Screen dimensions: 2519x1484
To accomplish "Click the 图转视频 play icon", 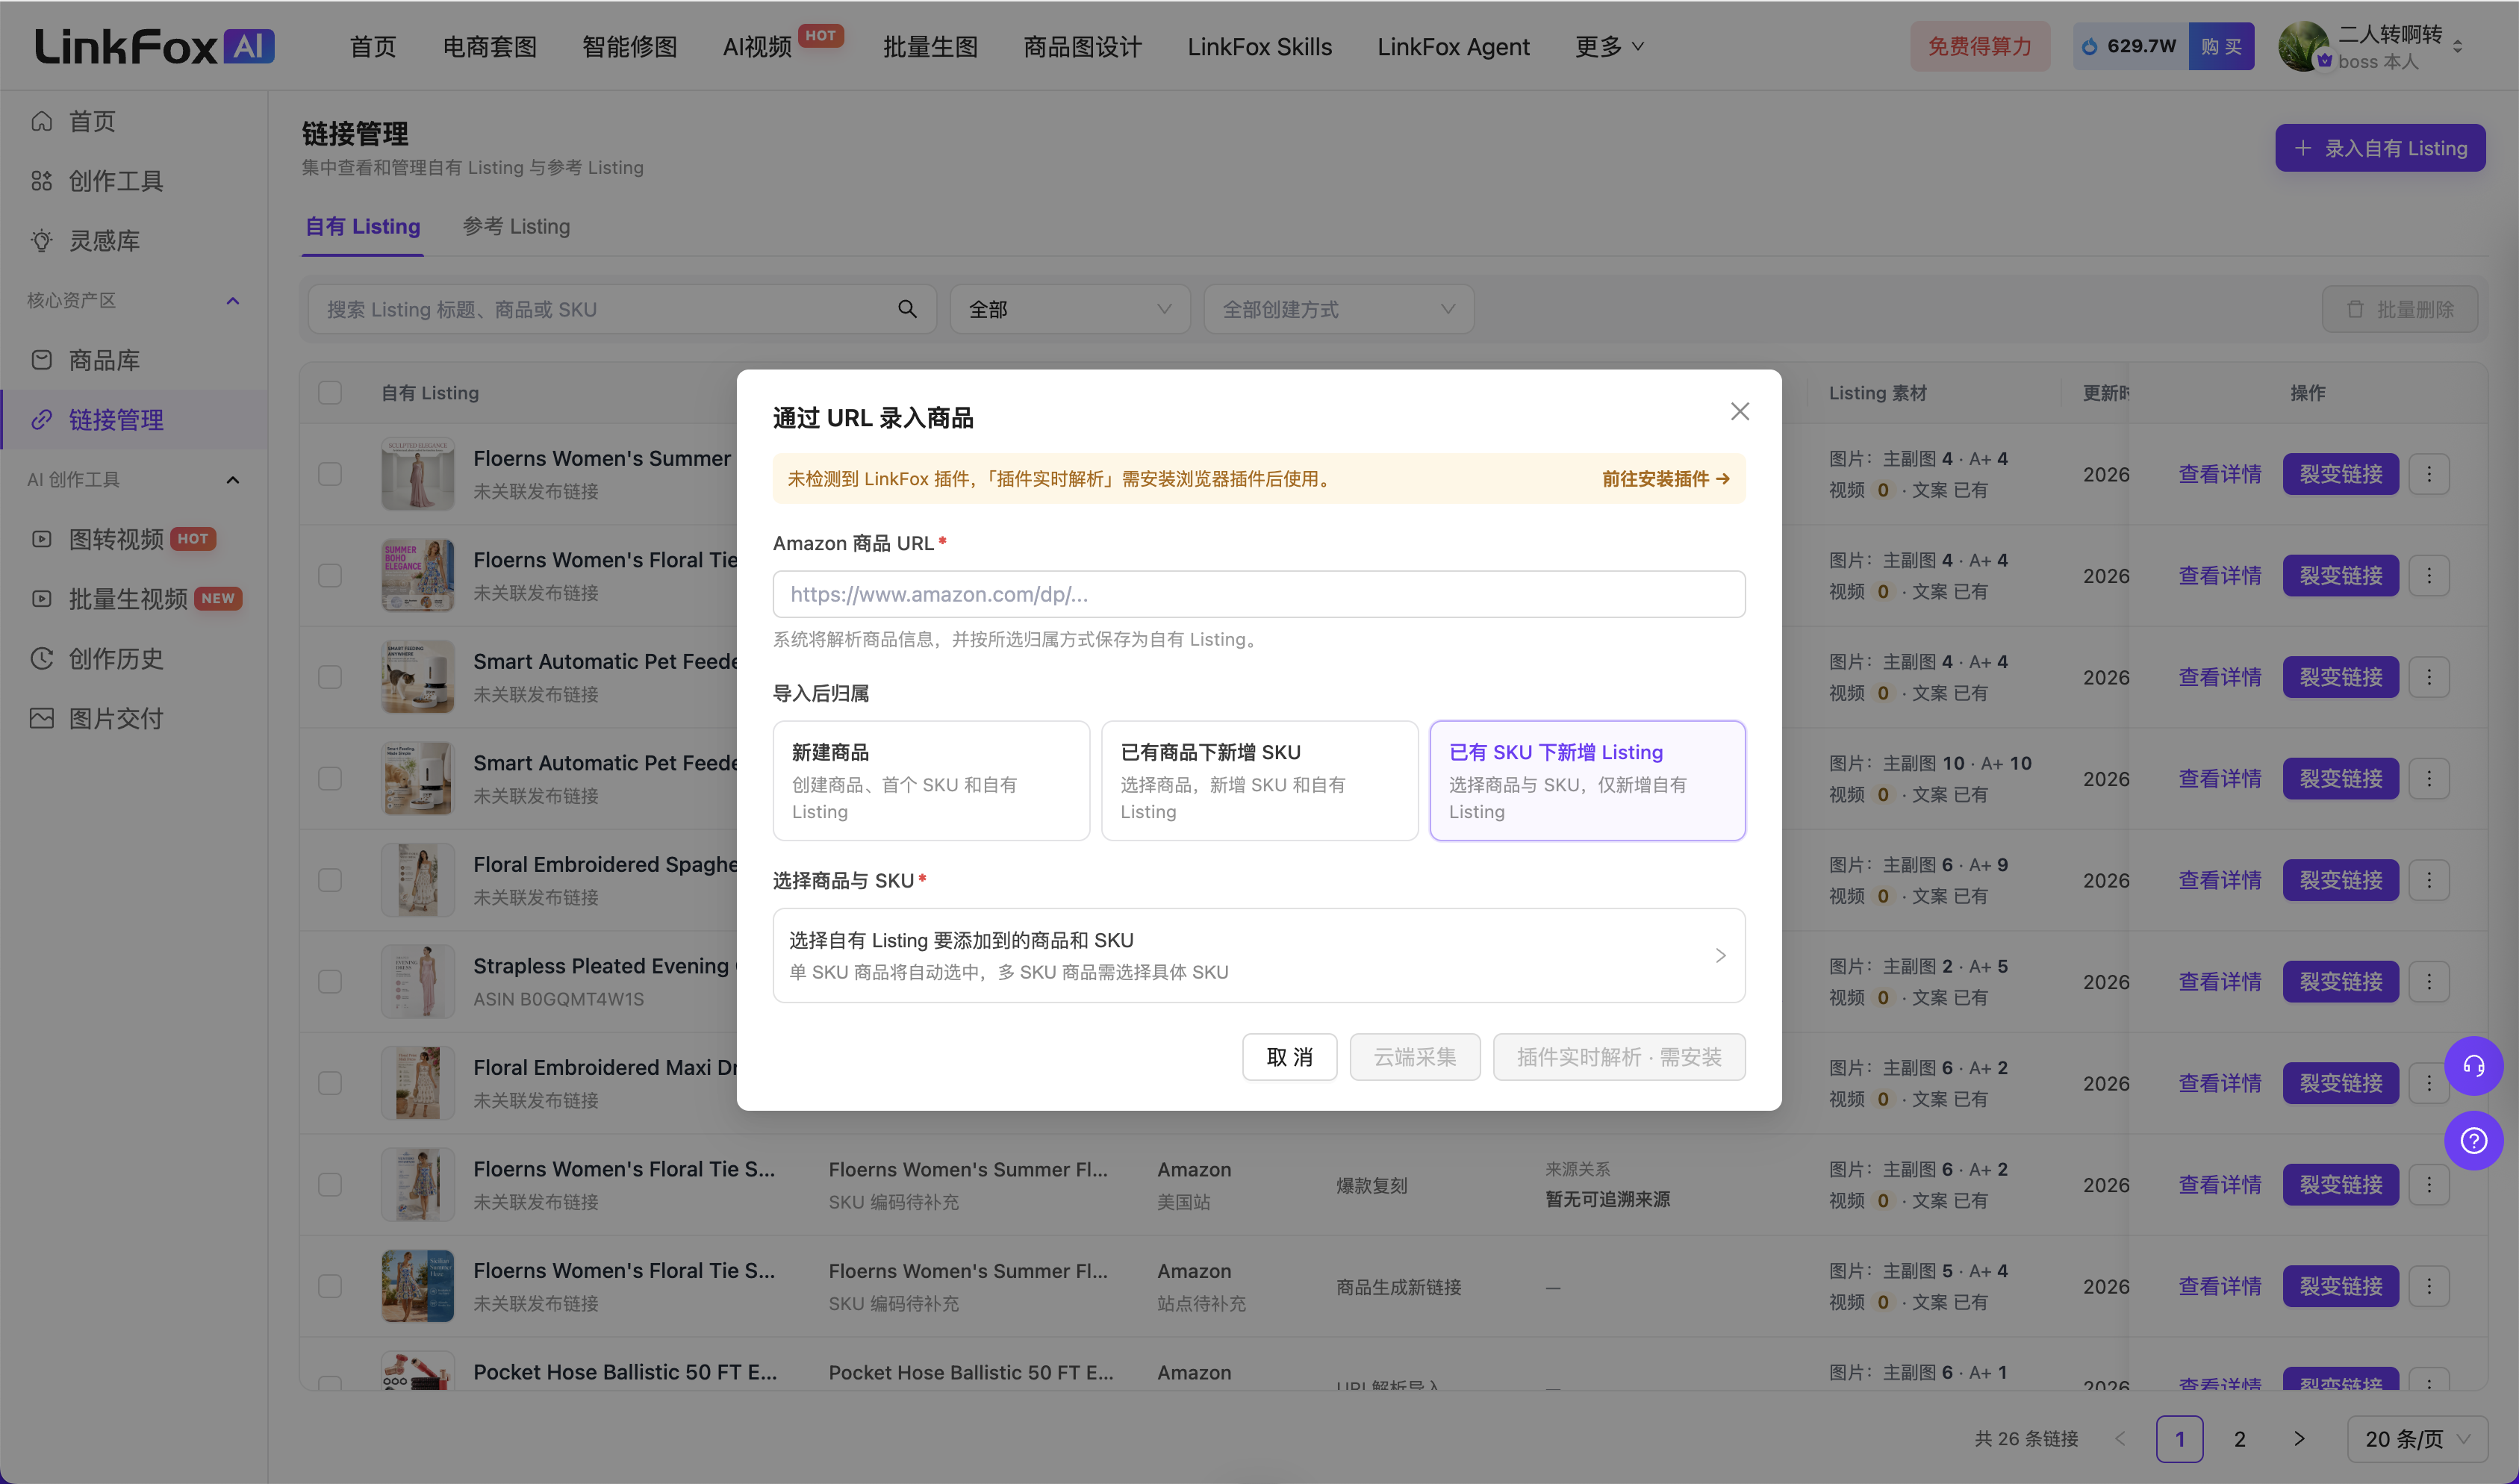I will point(41,539).
